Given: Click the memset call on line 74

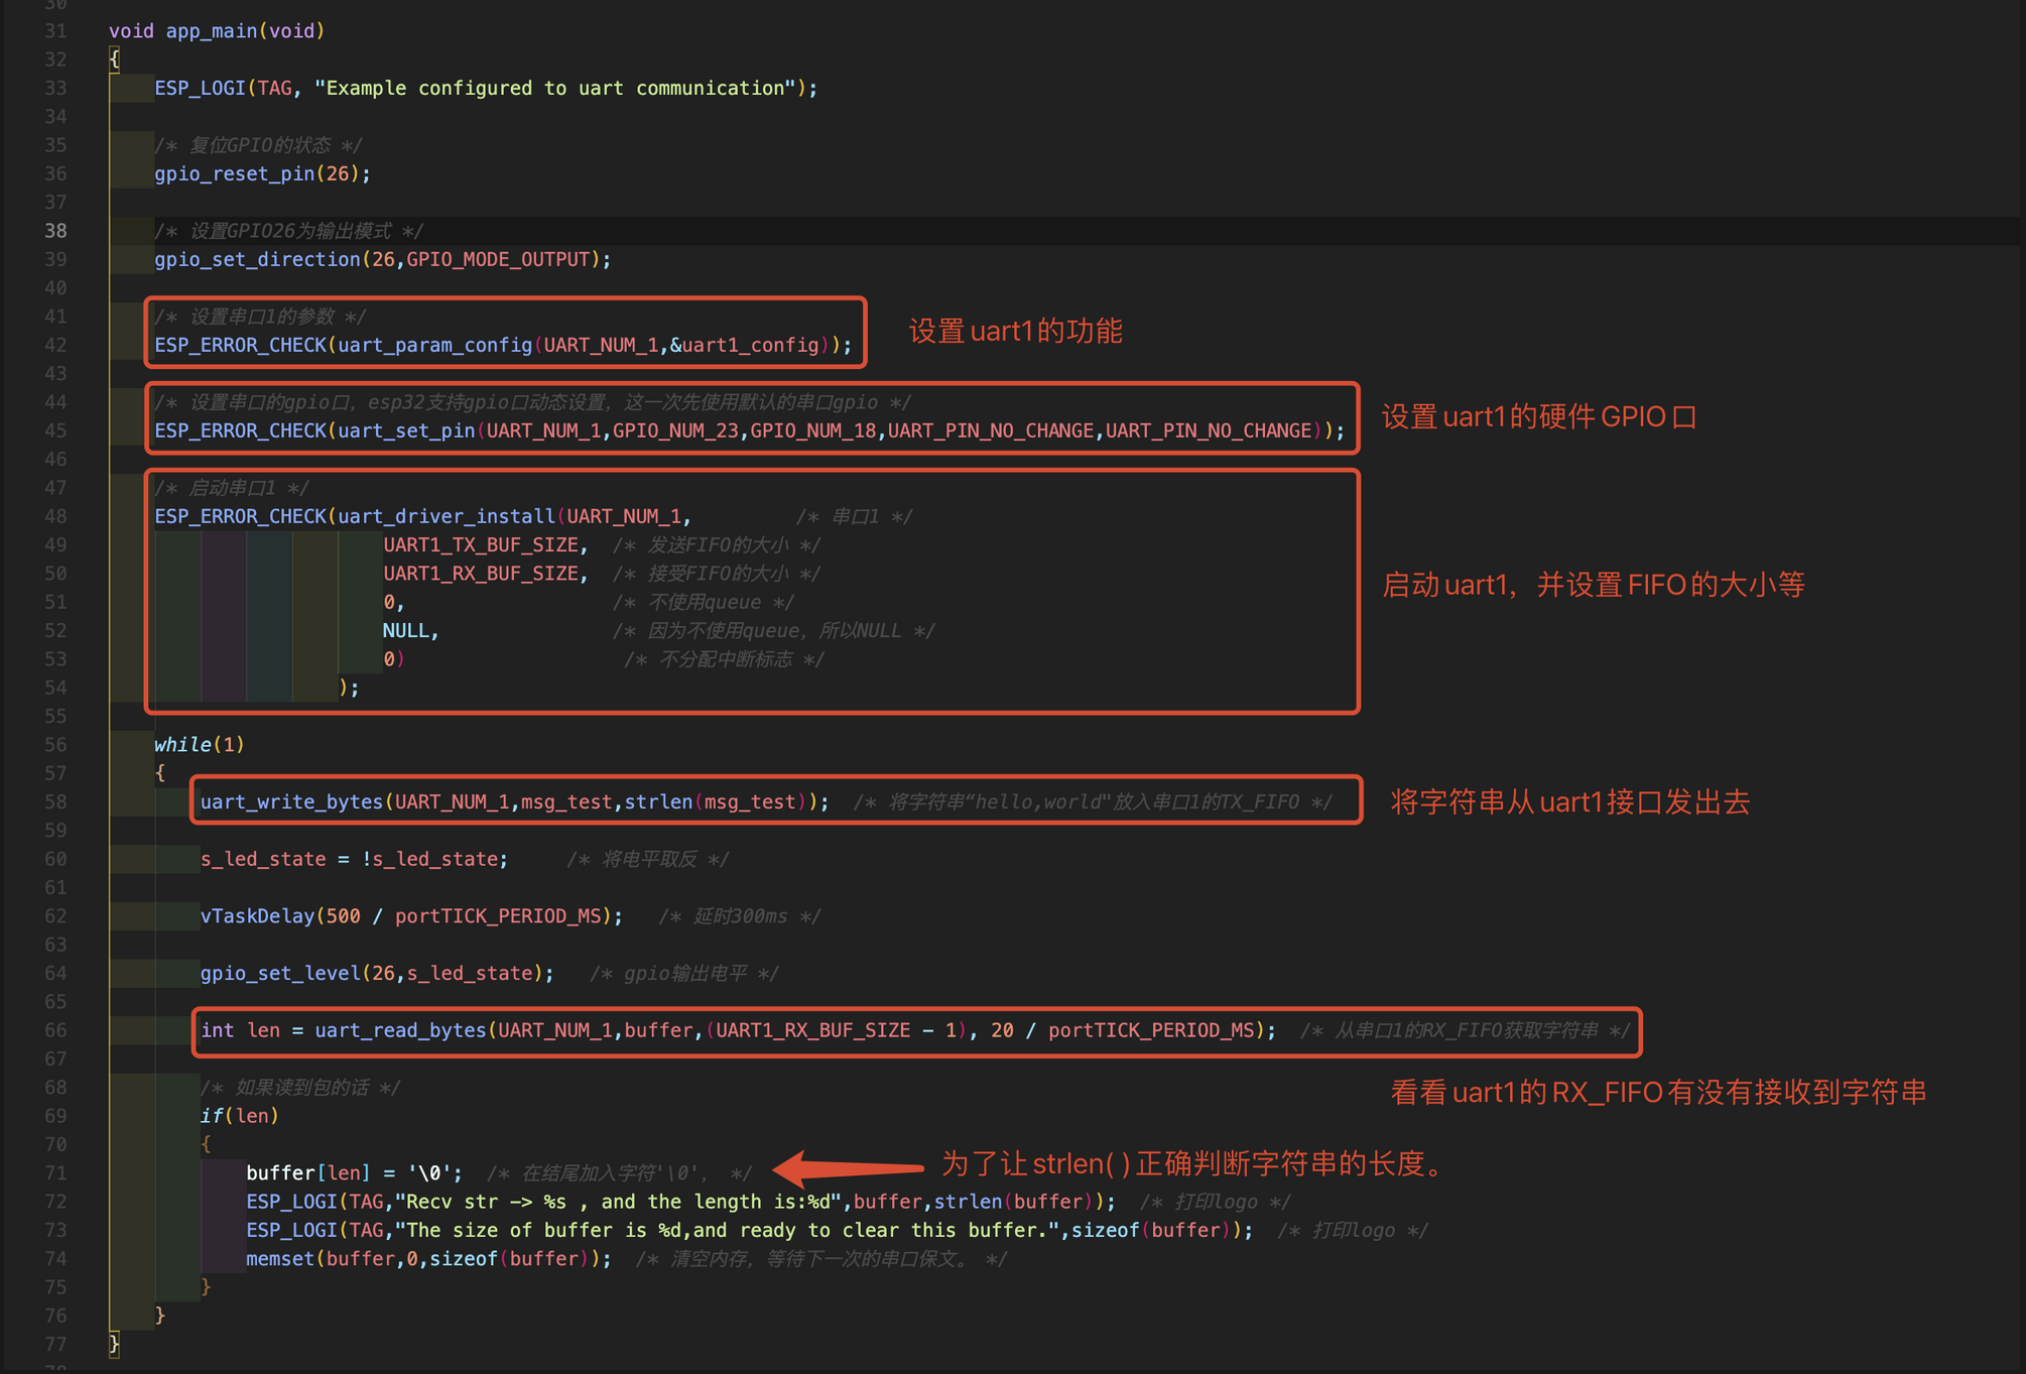Looking at the screenshot, I should pyautogui.click(x=279, y=1259).
